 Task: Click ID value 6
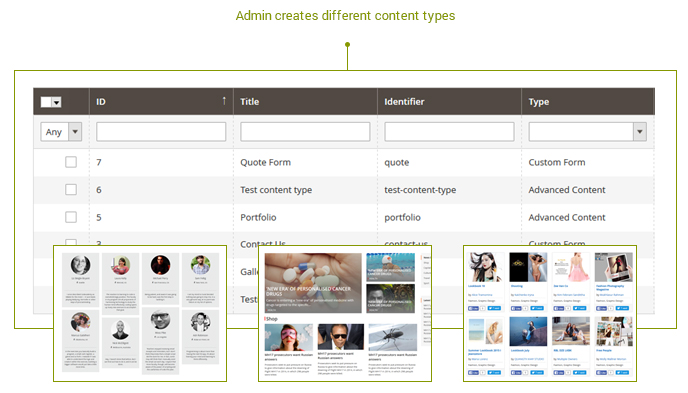[99, 190]
